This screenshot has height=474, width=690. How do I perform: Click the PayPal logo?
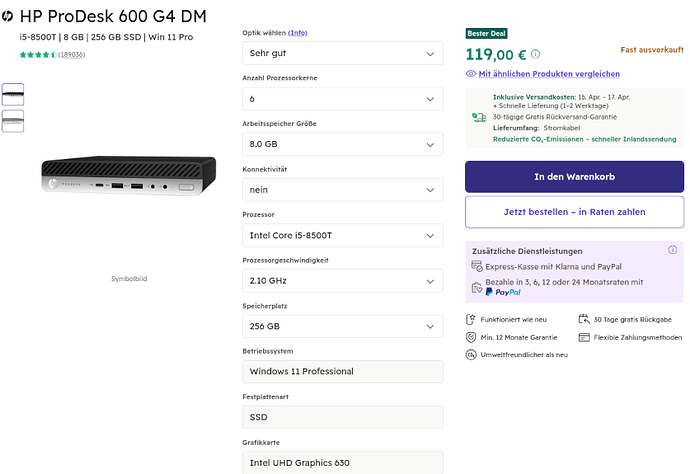coord(503,292)
